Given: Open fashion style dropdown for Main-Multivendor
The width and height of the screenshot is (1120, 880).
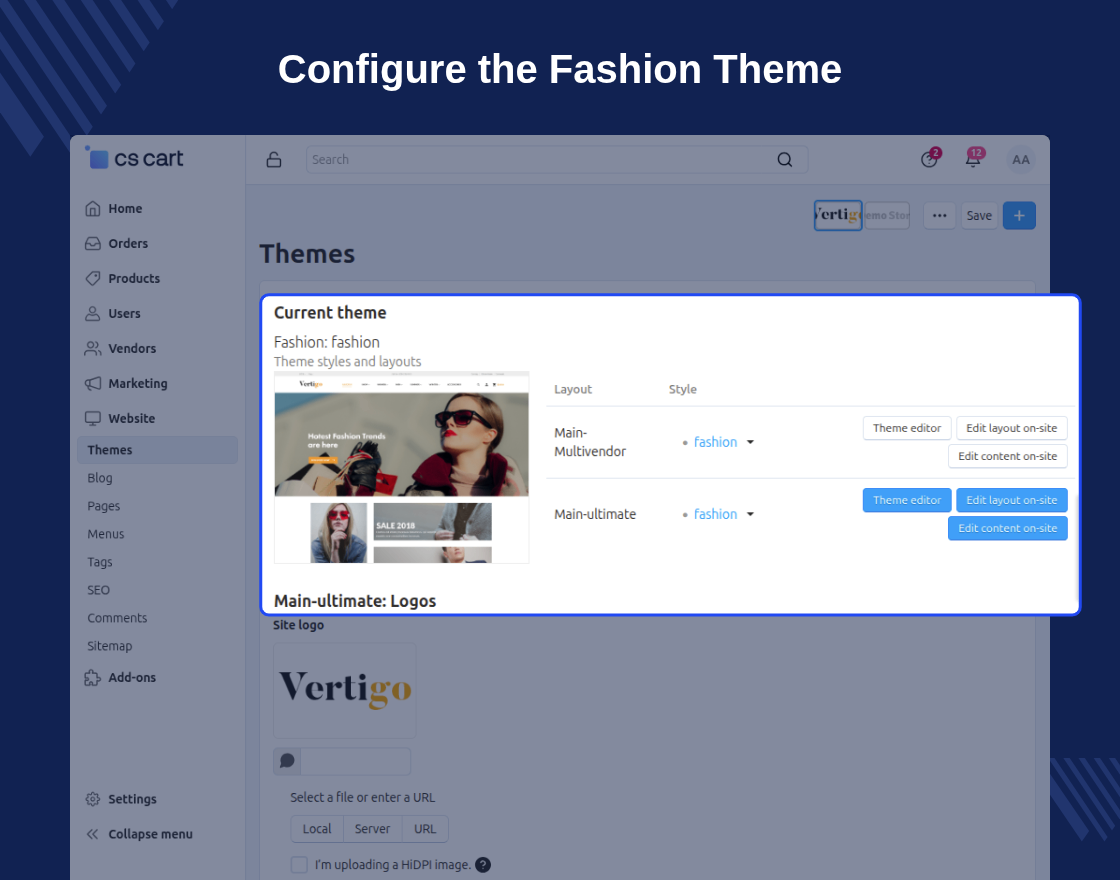Looking at the screenshot, I should coord(750,442).
